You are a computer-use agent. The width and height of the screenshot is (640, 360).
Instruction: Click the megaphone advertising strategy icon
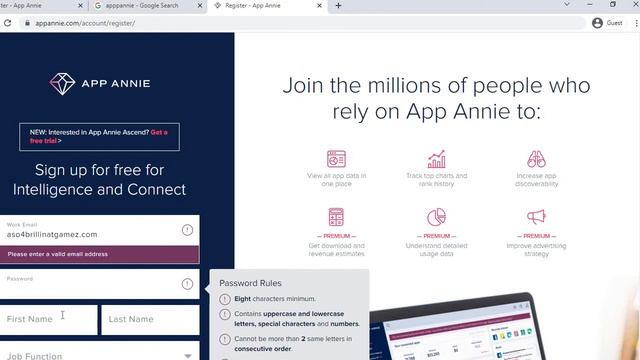[536, 217]
